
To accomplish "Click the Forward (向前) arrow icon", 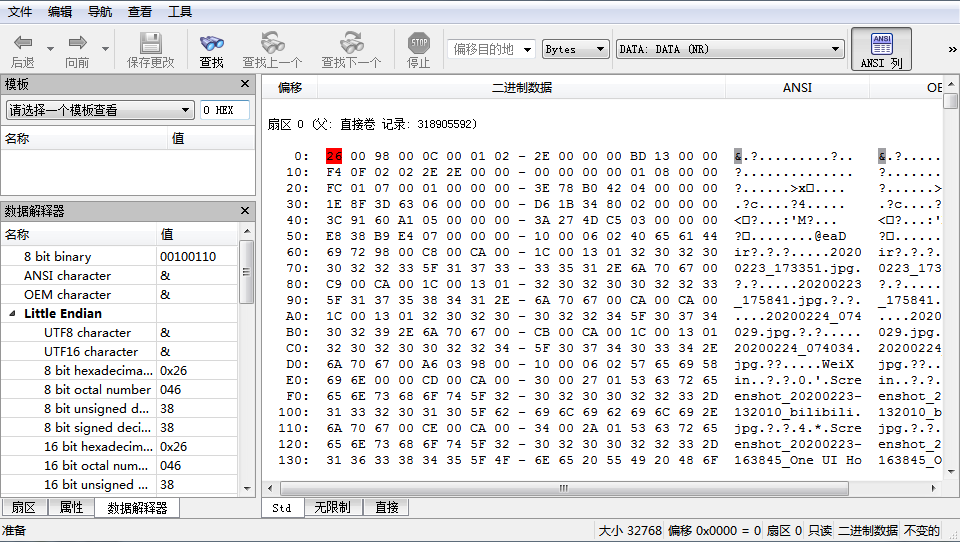I will (77, 43).
